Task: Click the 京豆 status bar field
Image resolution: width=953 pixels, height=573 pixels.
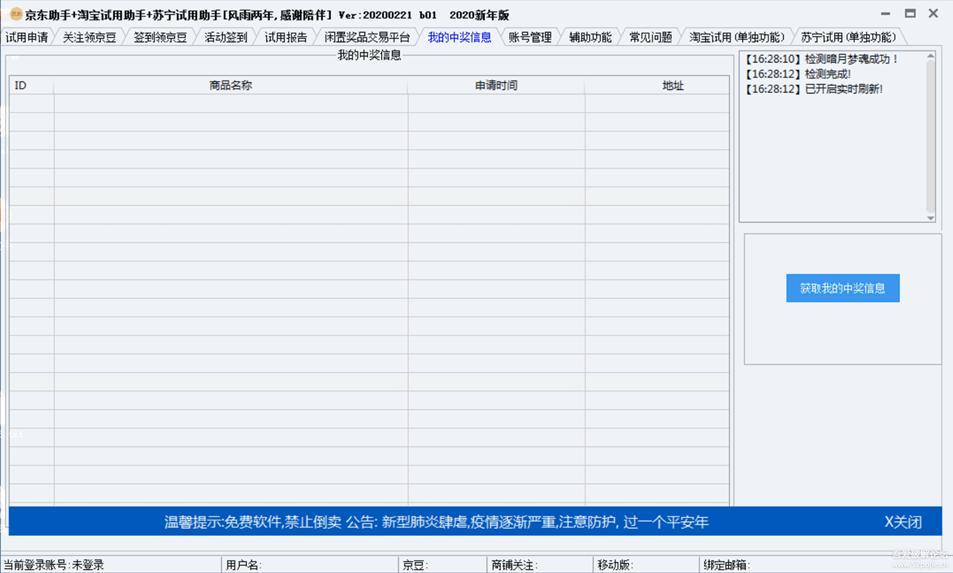Action: click(x=443, y=565)
